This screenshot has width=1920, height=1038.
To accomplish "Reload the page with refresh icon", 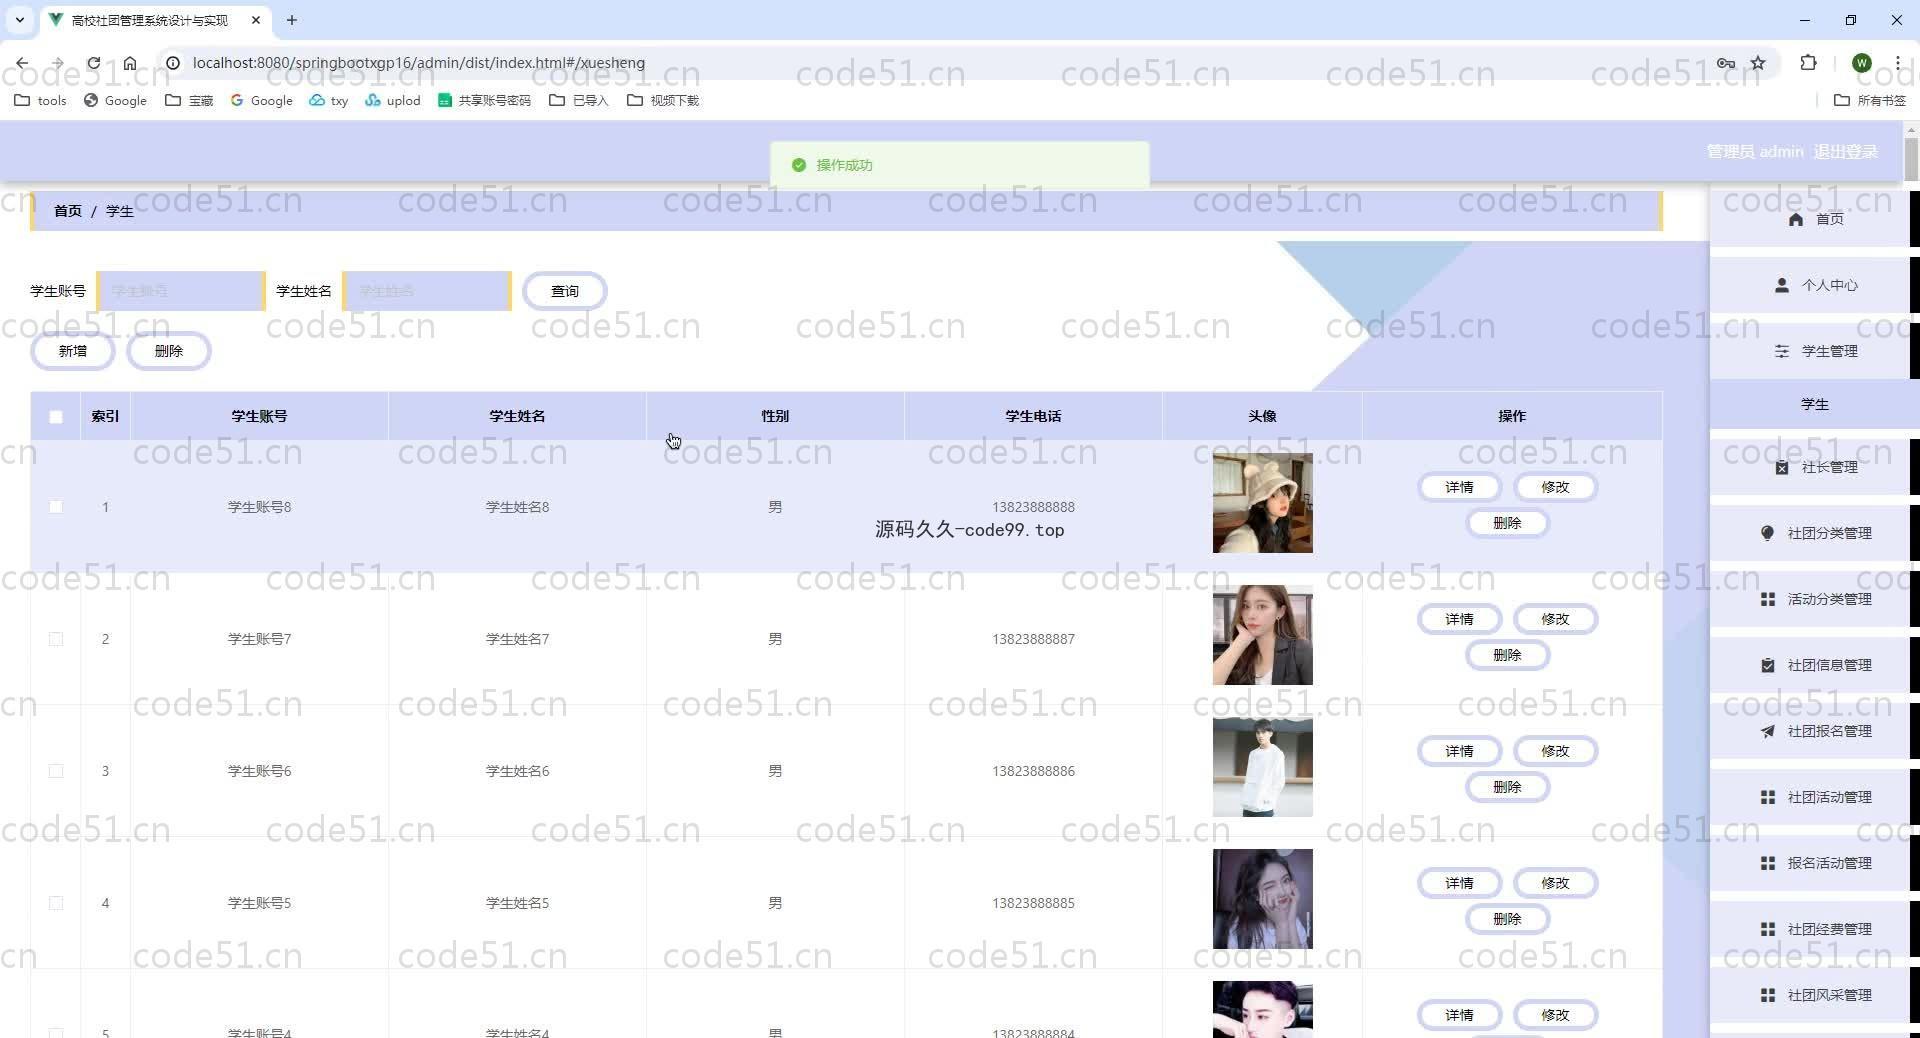I will (93, 63).
